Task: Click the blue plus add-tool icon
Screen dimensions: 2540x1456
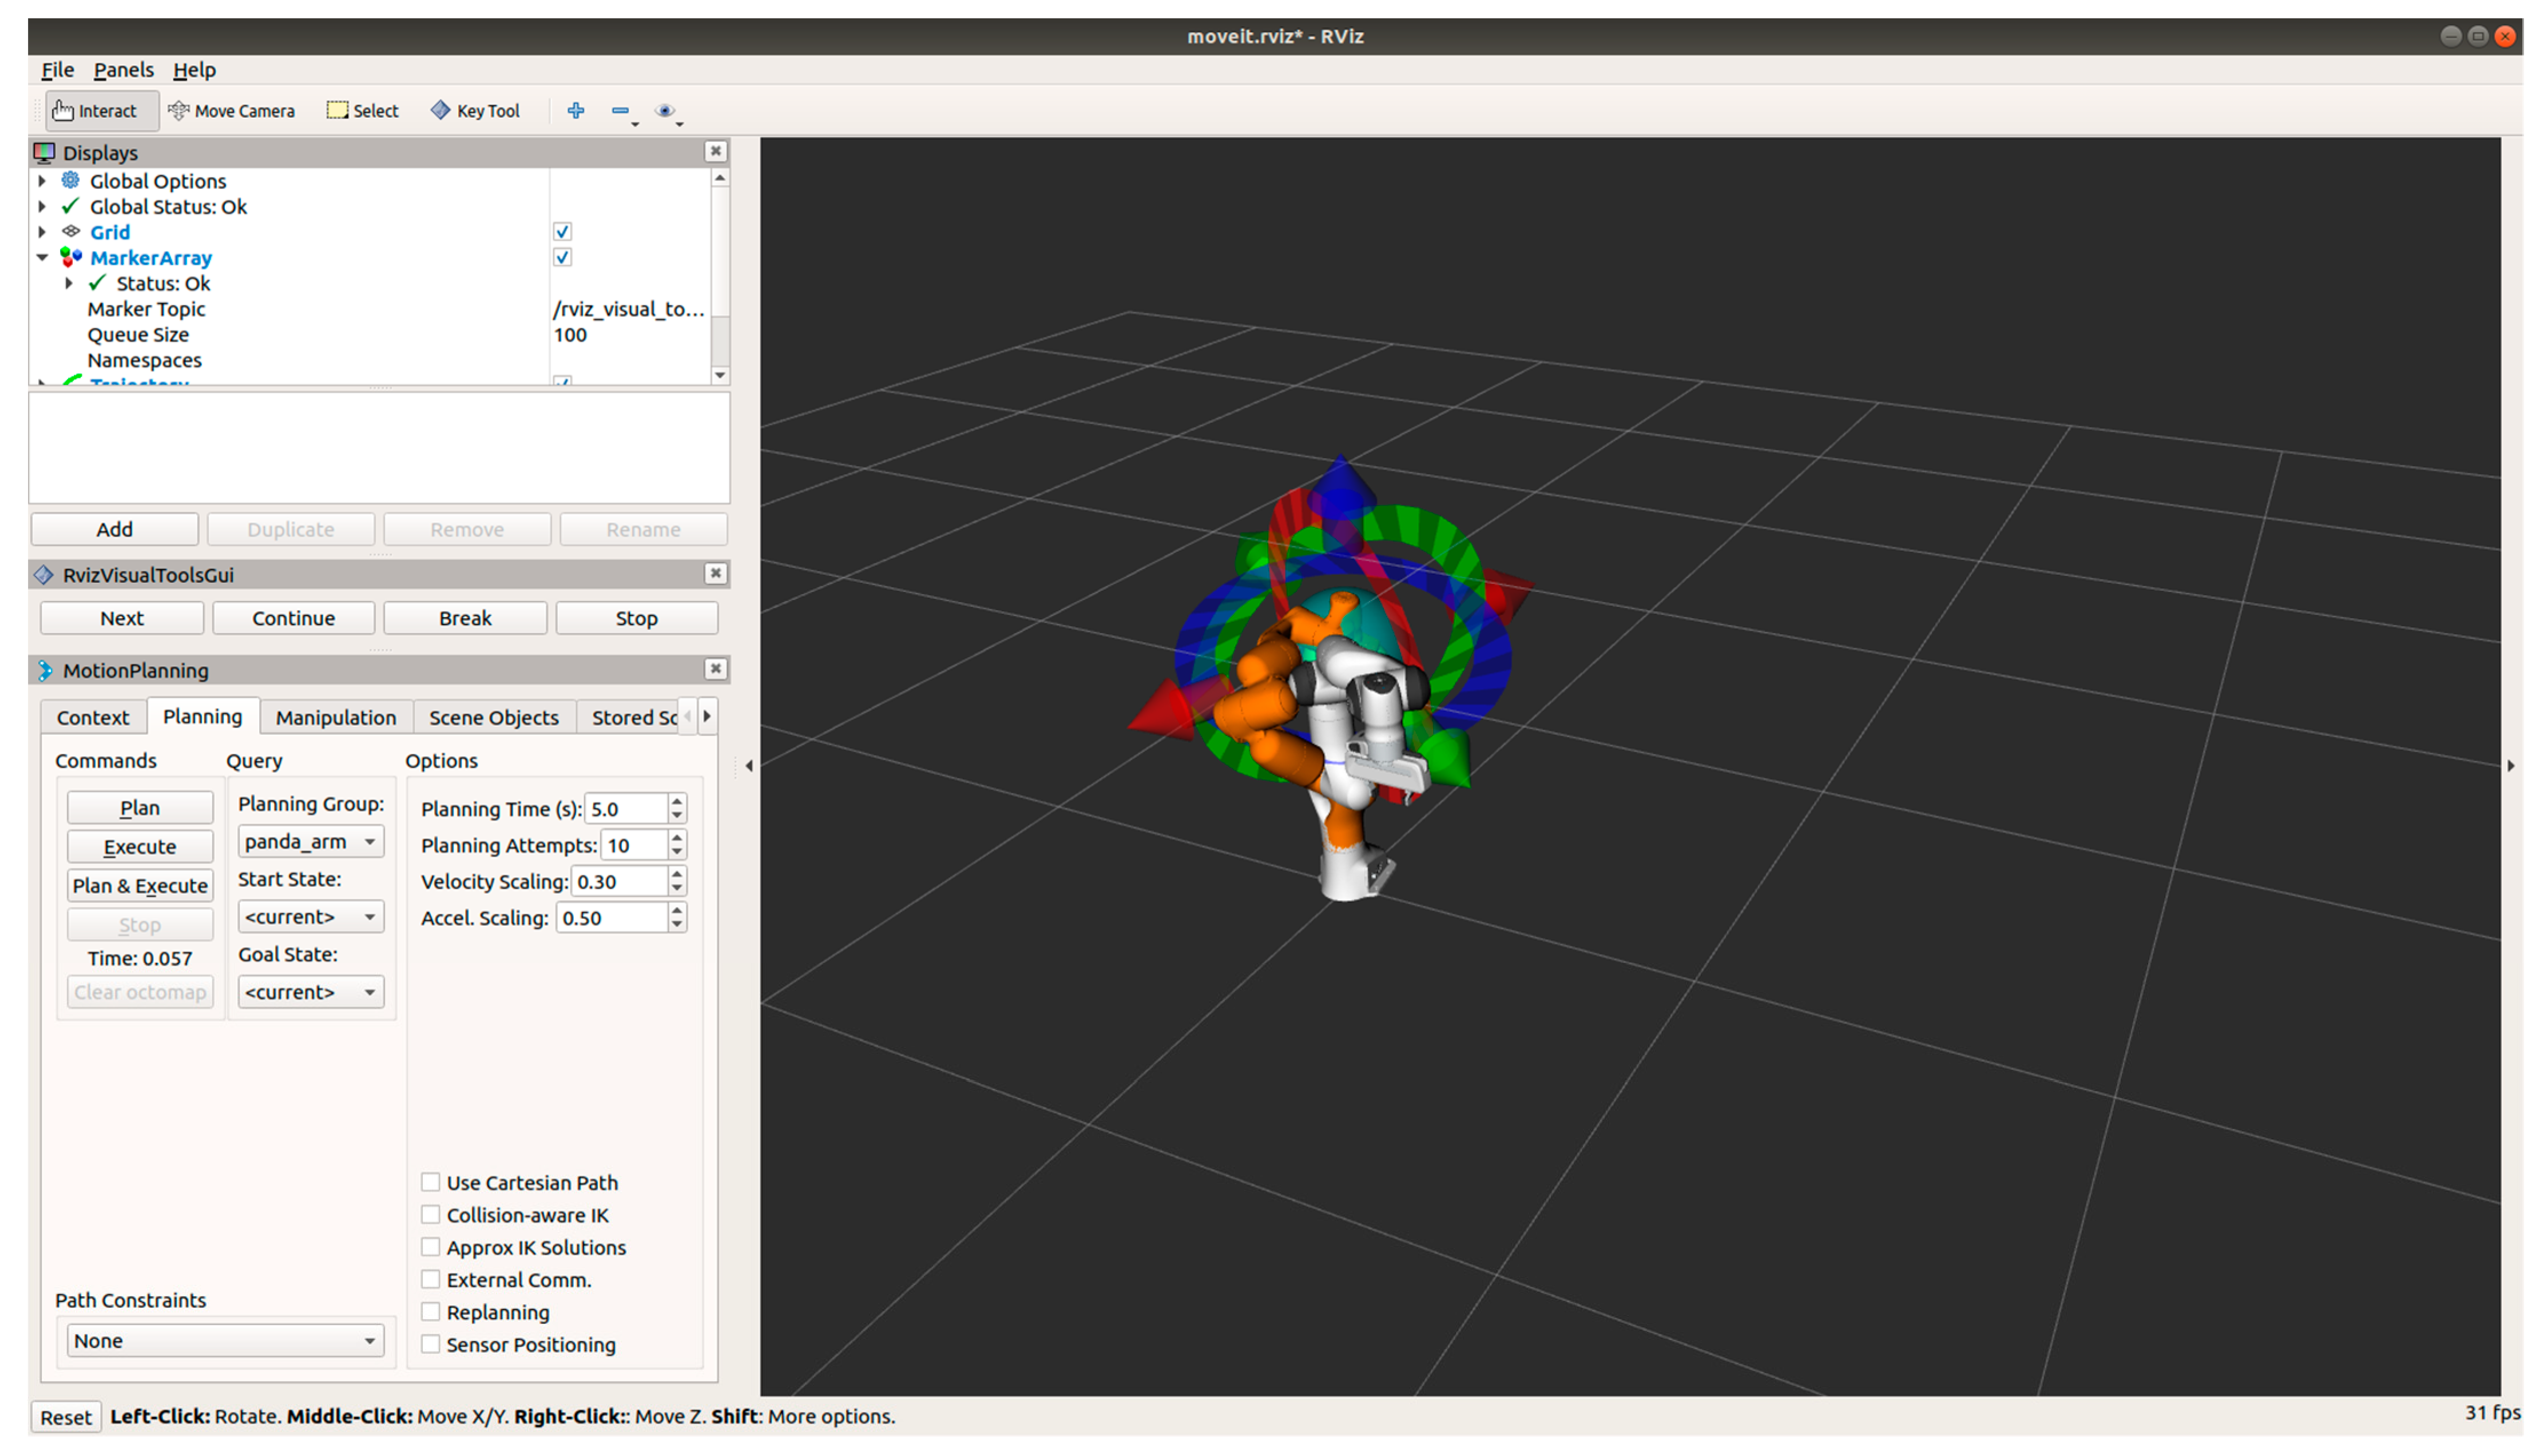Action: tap(575, 110)
